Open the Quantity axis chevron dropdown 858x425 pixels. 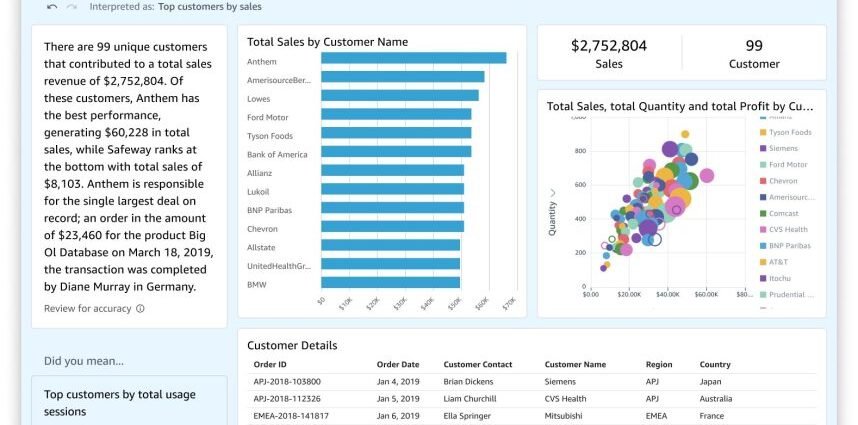tap(552, 193)
